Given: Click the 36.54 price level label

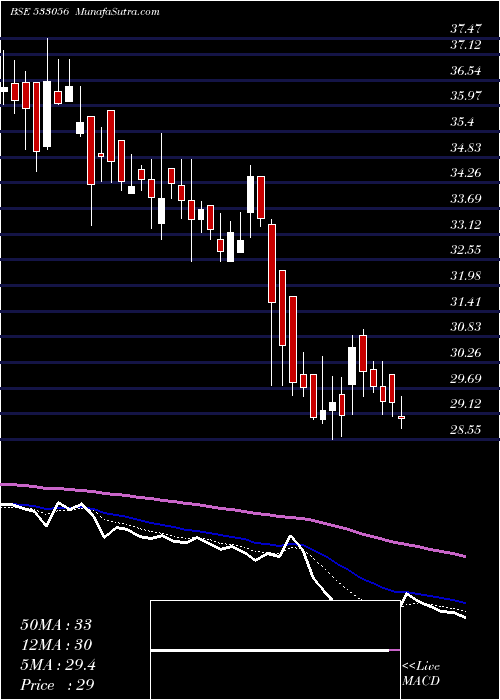Looking at the screenshot, I should pyautogui.click(x=466, y=71).
